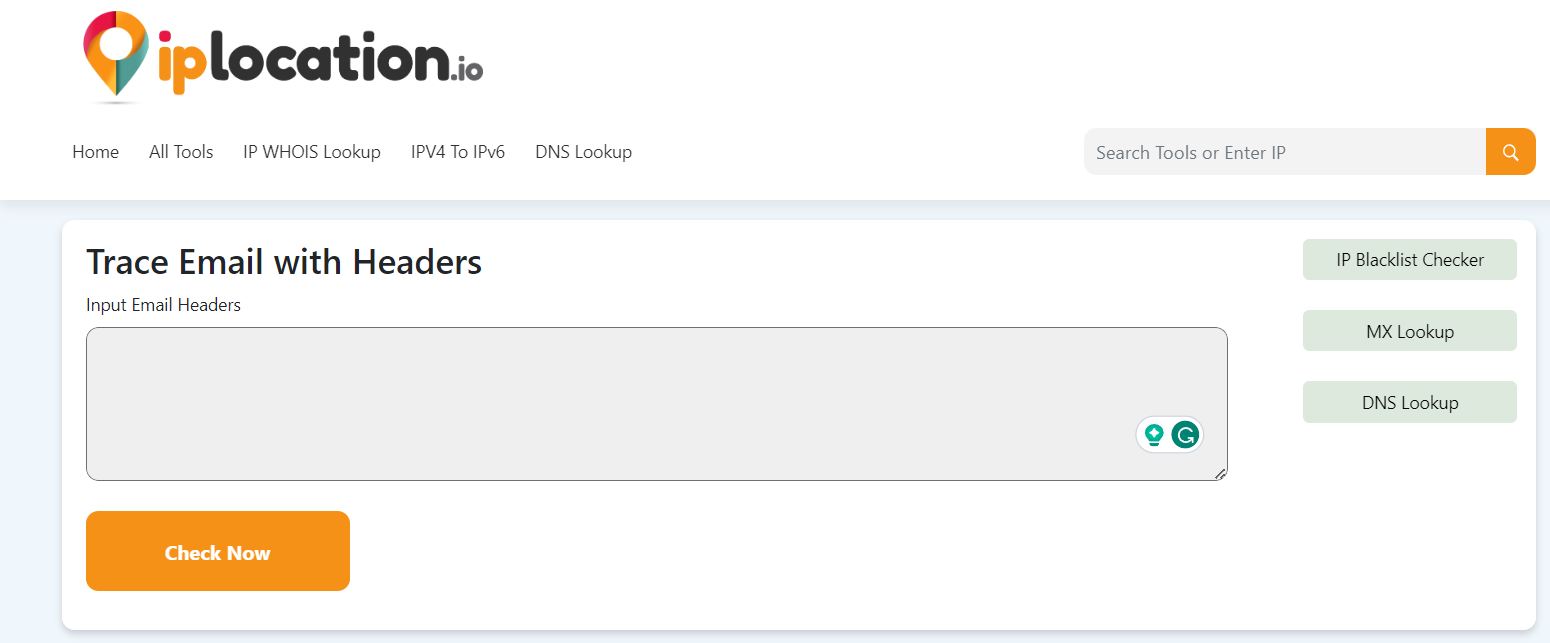Open the All Tools menu item
The width and height of the screenshot is (1550, 643).
[181, 152]
